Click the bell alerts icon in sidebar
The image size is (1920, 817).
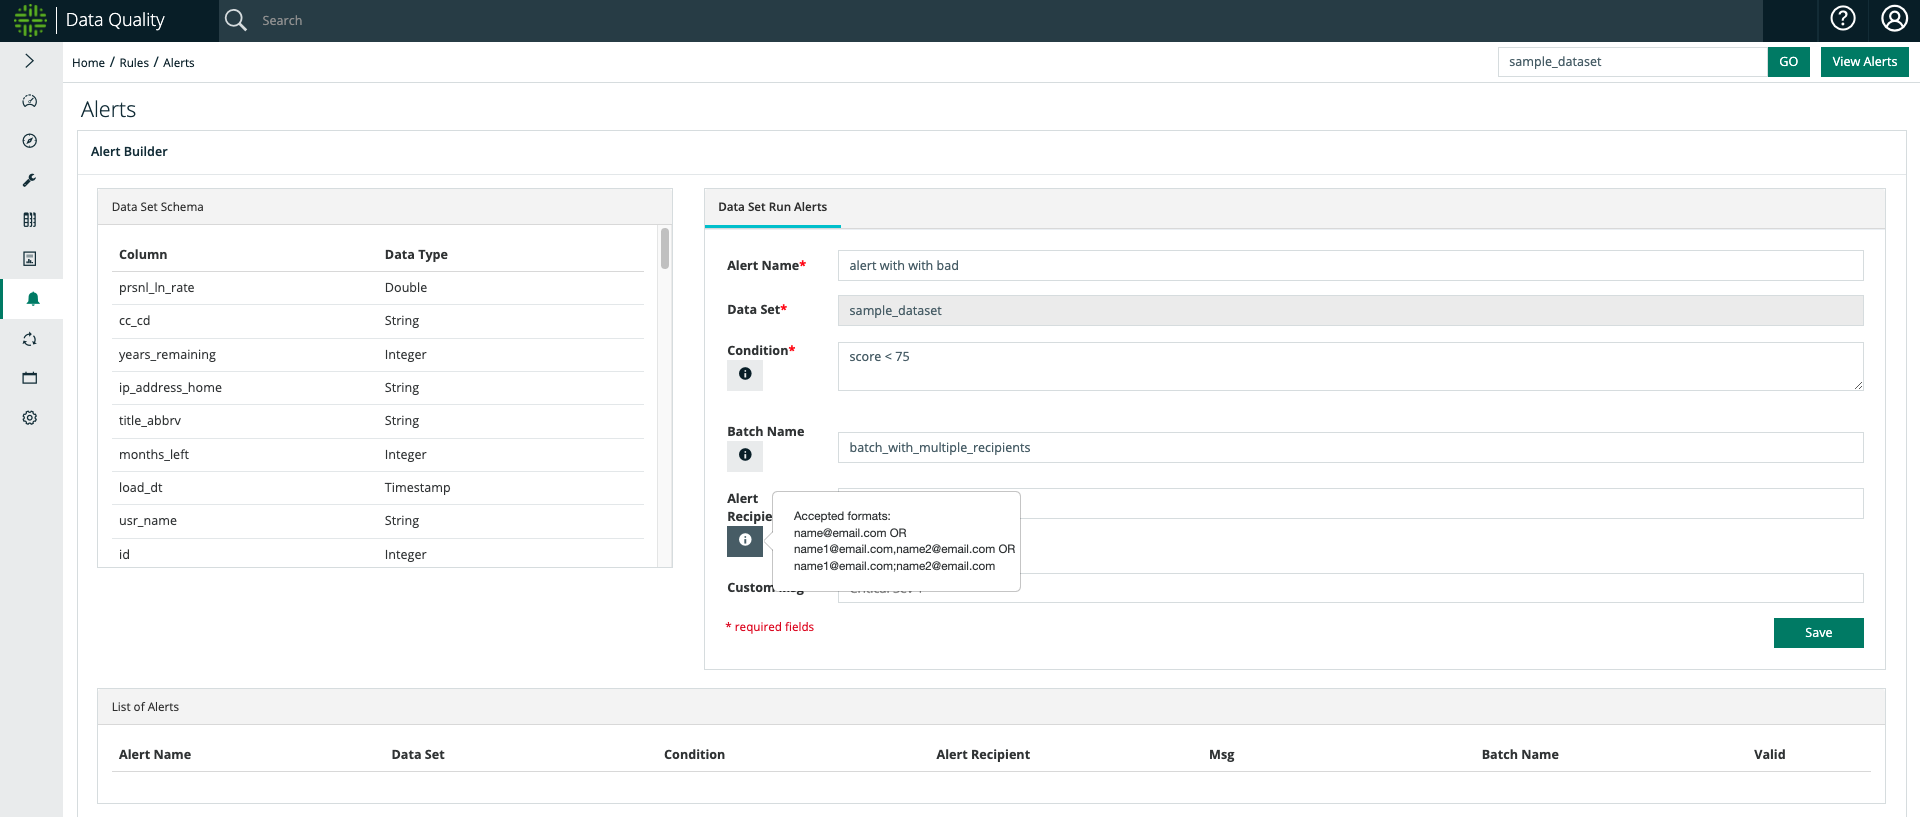(32, 299)
